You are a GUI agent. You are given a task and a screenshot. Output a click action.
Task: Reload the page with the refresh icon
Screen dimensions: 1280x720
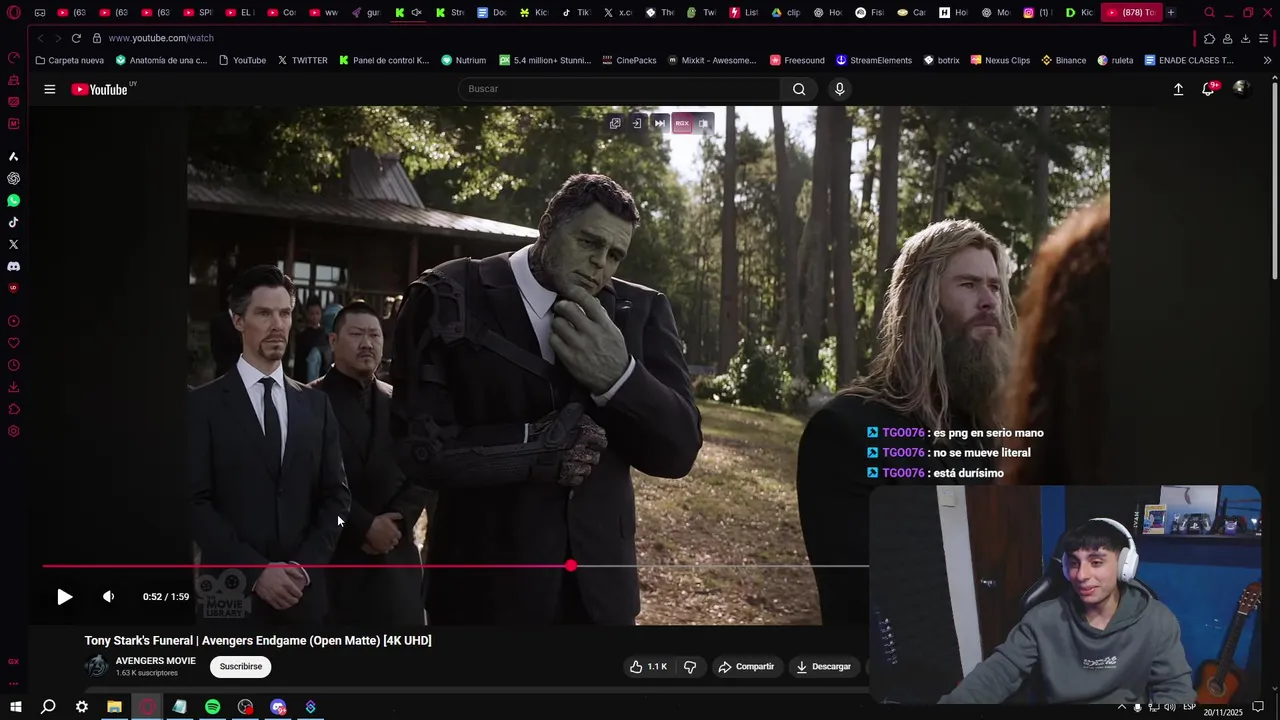(76, 38)
